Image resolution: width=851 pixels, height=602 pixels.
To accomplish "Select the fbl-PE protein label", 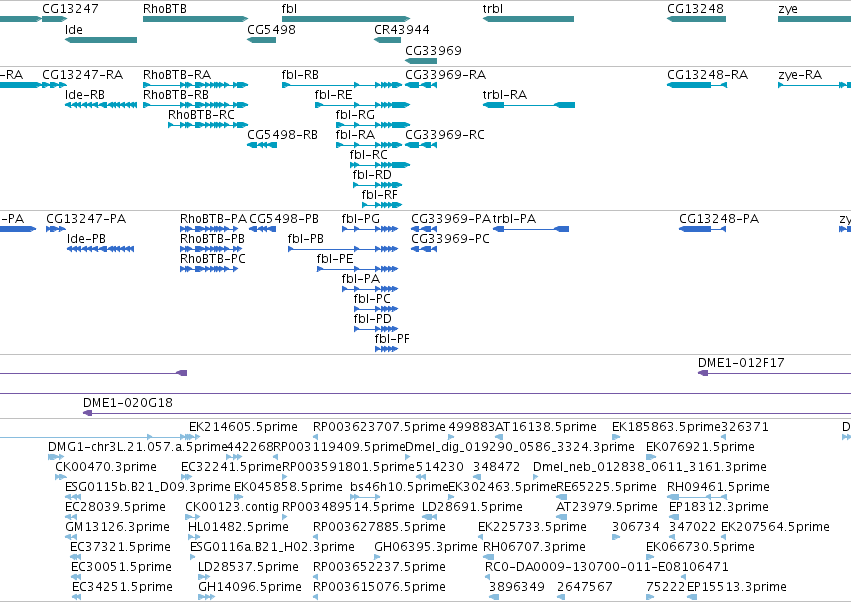I will (x=335, y=259).
